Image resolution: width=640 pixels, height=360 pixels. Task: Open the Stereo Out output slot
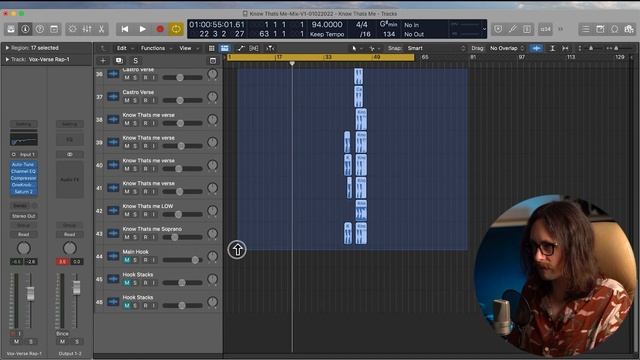pyautogui.click(x=23, y=216)
